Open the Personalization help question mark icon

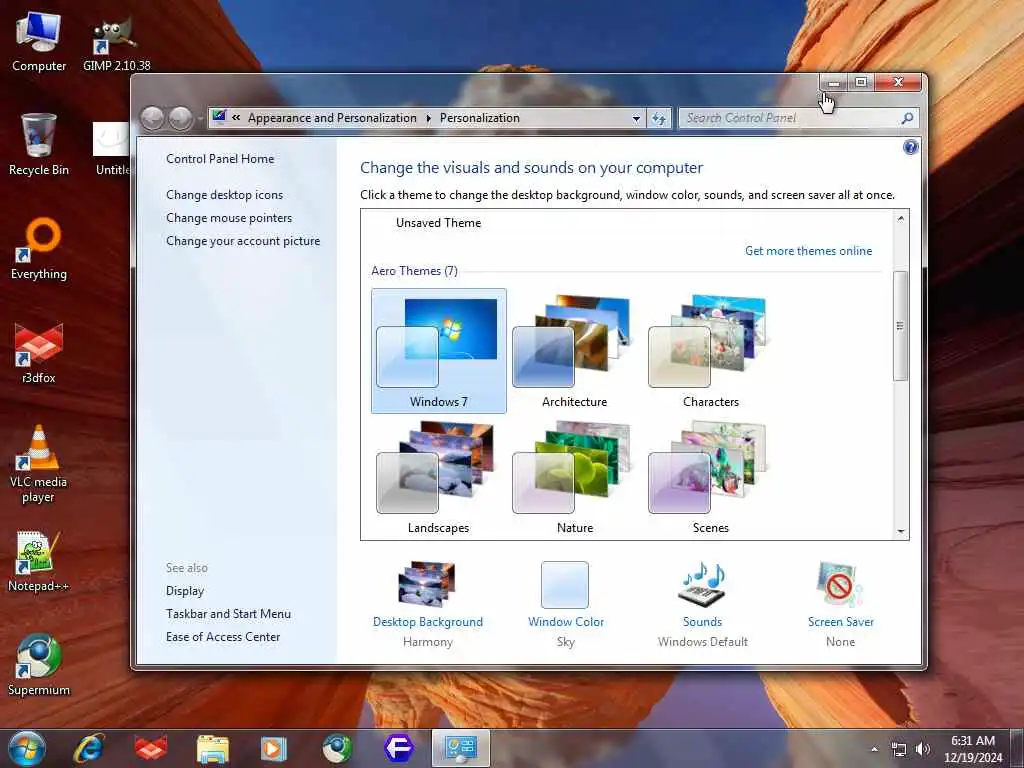click(x=910, y=147)
